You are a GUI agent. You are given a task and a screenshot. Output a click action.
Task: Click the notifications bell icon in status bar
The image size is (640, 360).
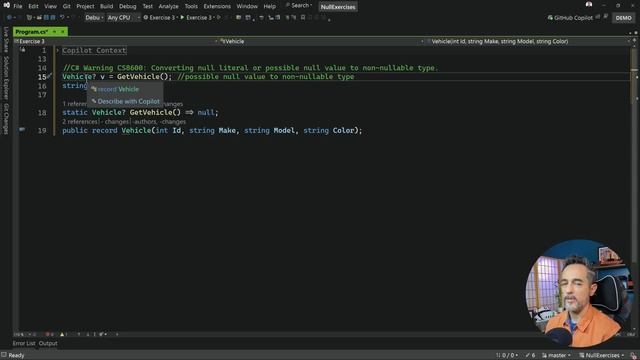pos(633,356)
